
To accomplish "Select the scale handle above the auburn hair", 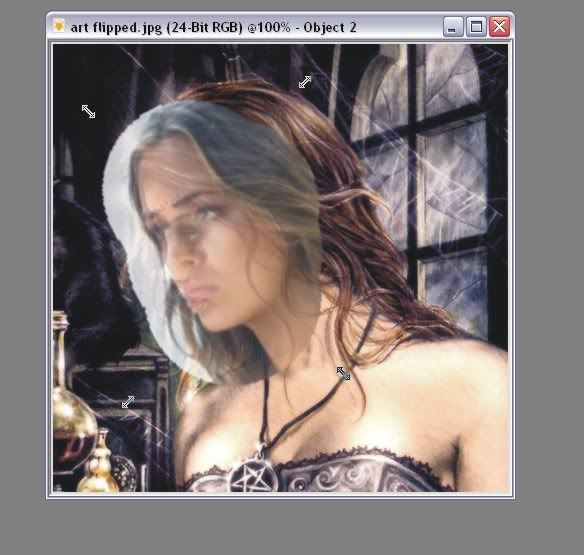I will tap(305, 82).
